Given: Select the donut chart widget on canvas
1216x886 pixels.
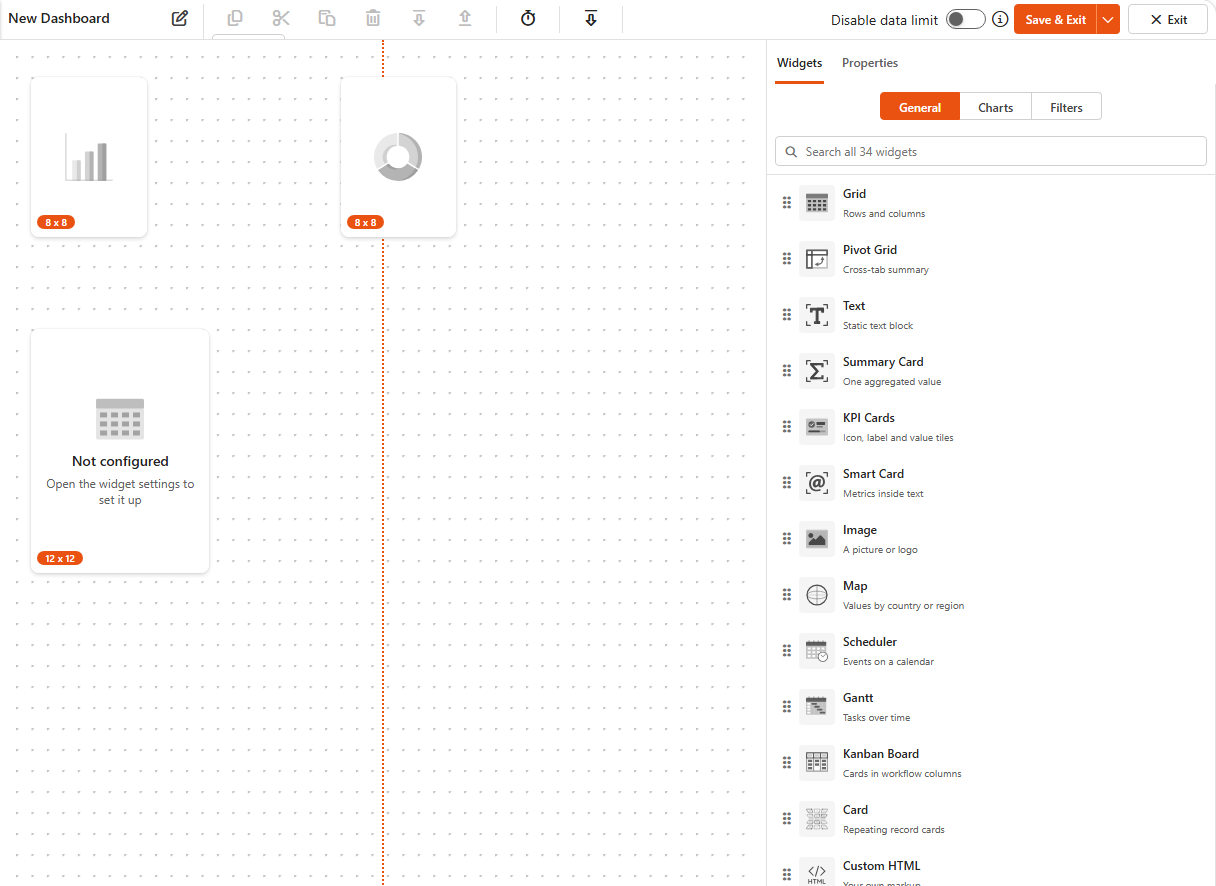Looking at the screenshot, I should [x=398, y=157].
